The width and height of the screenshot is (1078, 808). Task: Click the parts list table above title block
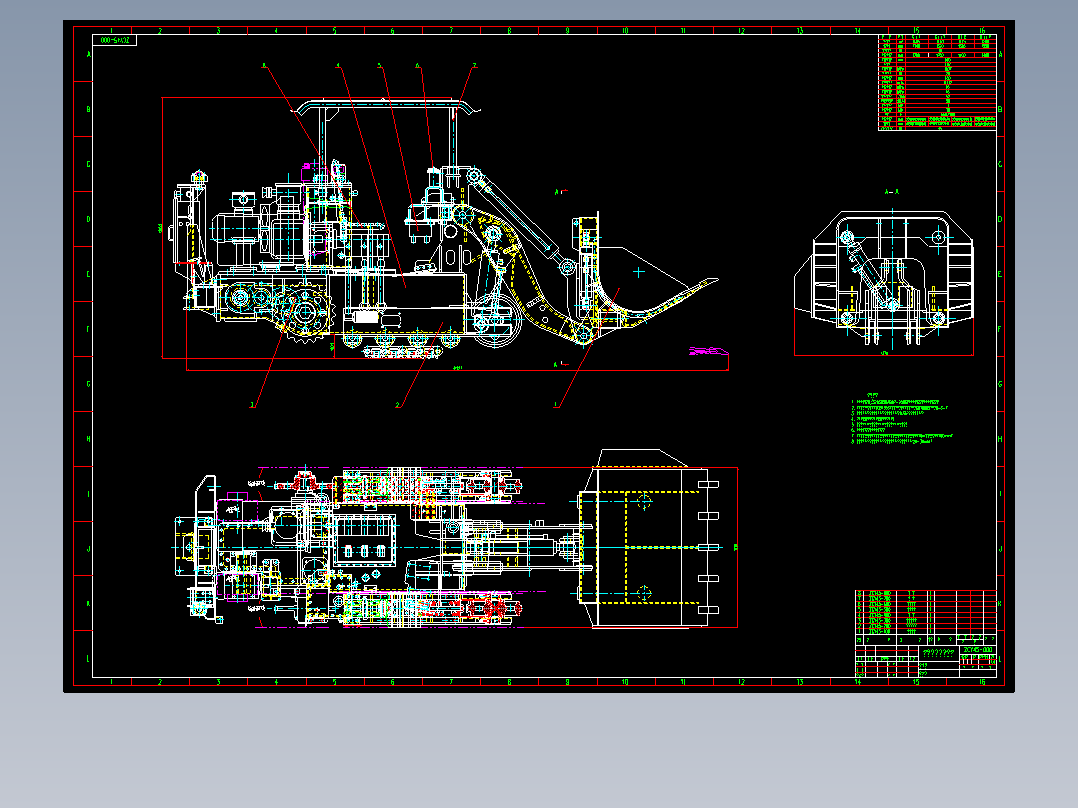point(925,612)
